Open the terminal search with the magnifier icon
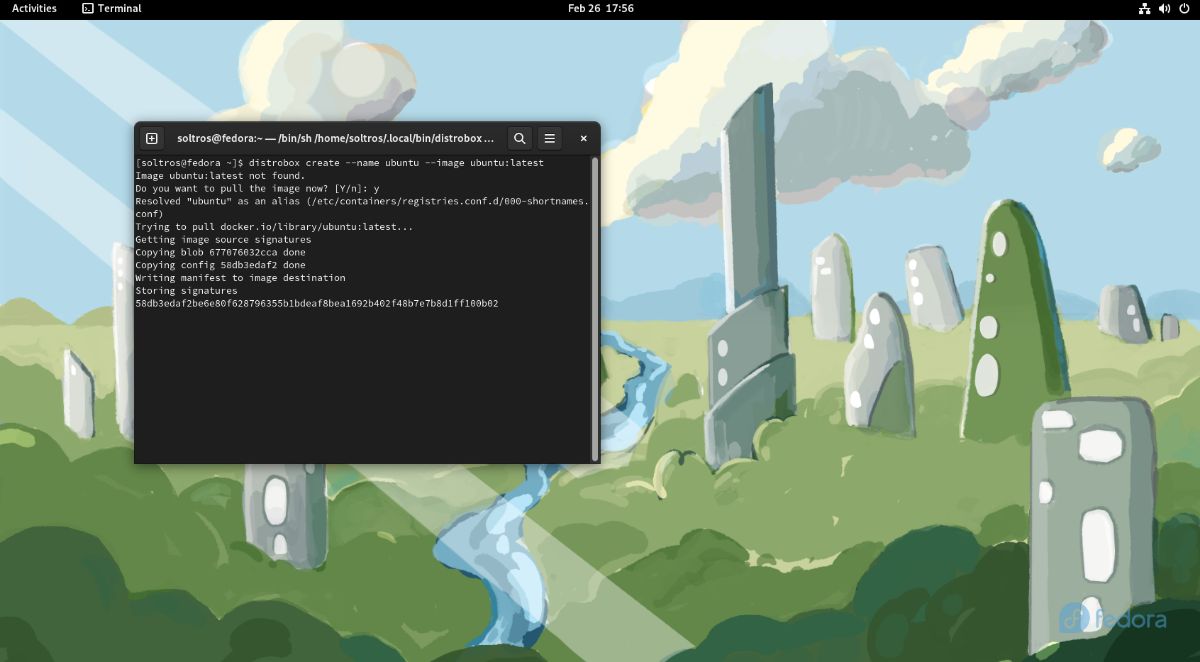Viewport: 1200px width, 662px height. [x=519, y=138]
